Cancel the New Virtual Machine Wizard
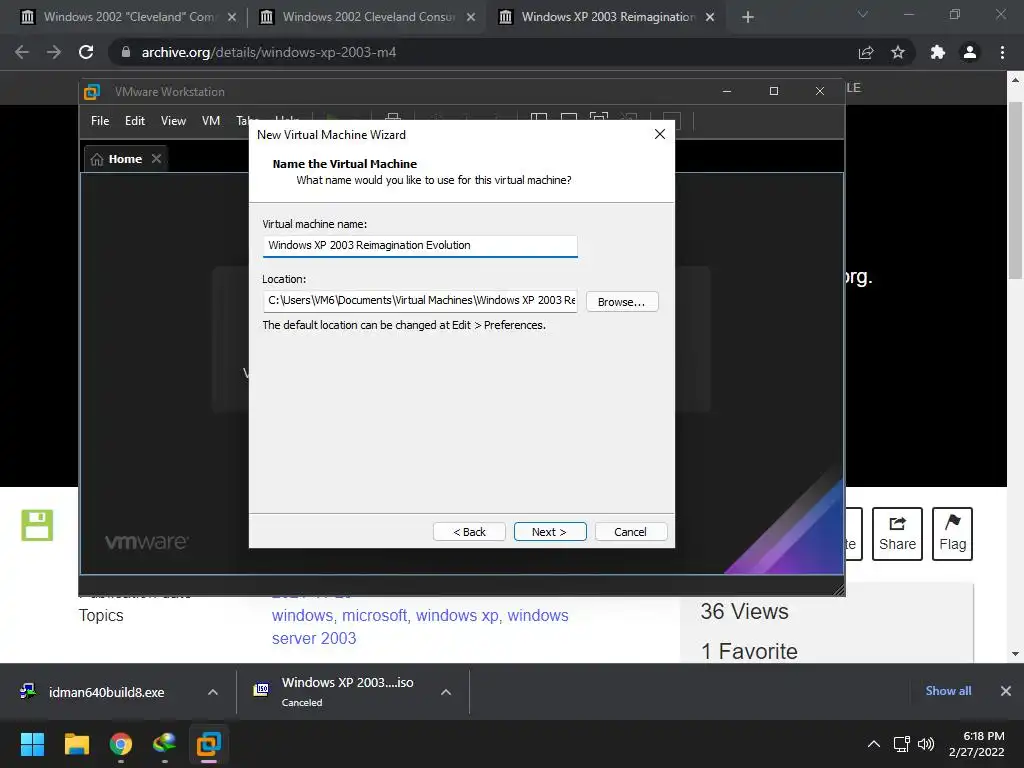The image size is (1024, 768). coord(630,532)
